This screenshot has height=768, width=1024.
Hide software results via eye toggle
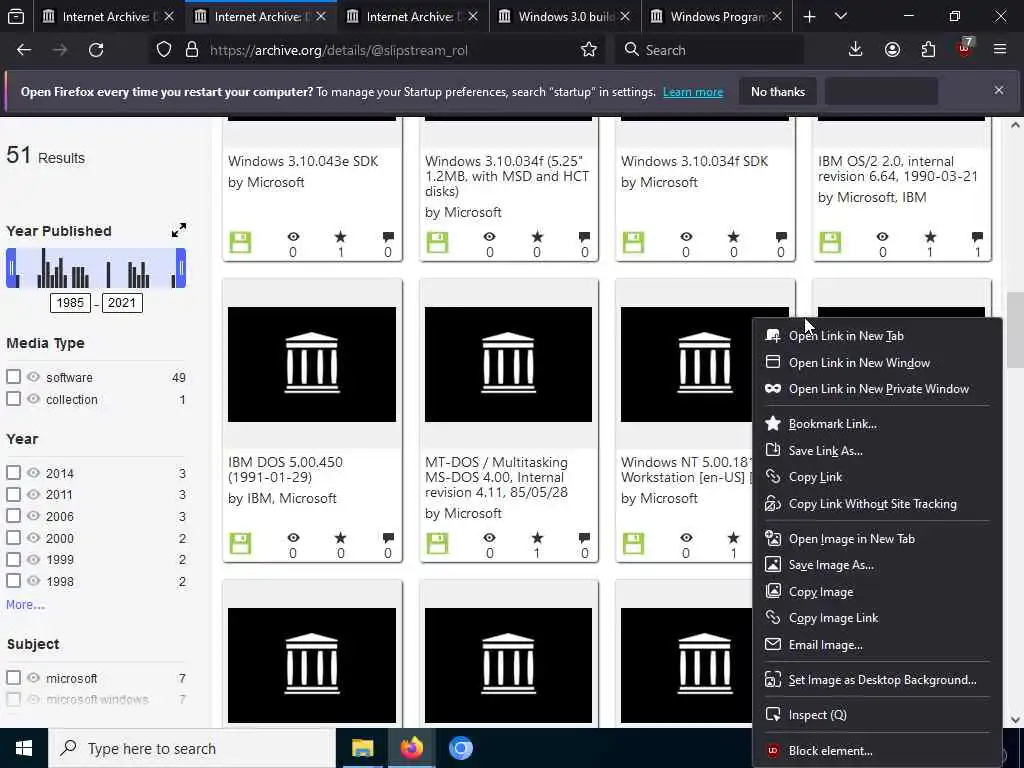(33, 377)
